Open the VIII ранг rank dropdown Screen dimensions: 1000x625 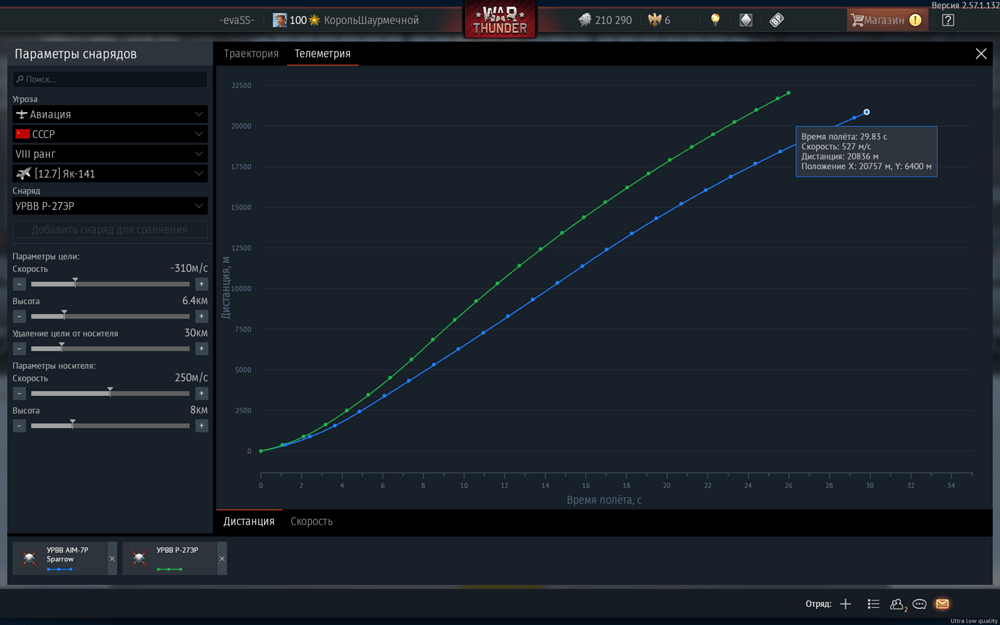110,154
